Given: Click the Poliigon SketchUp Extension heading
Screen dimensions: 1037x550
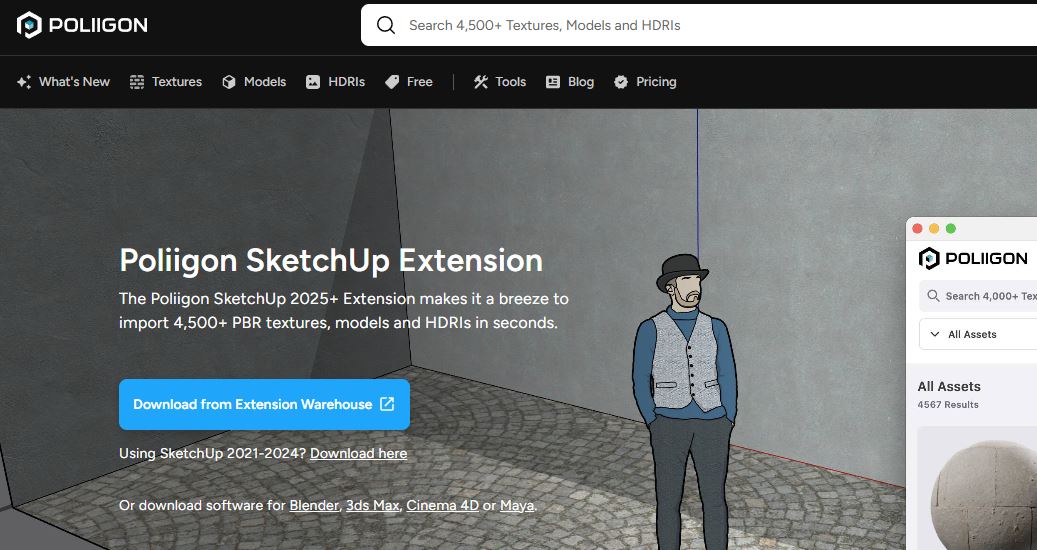Looking at the screenshot, I should click(x=331, y=260).
